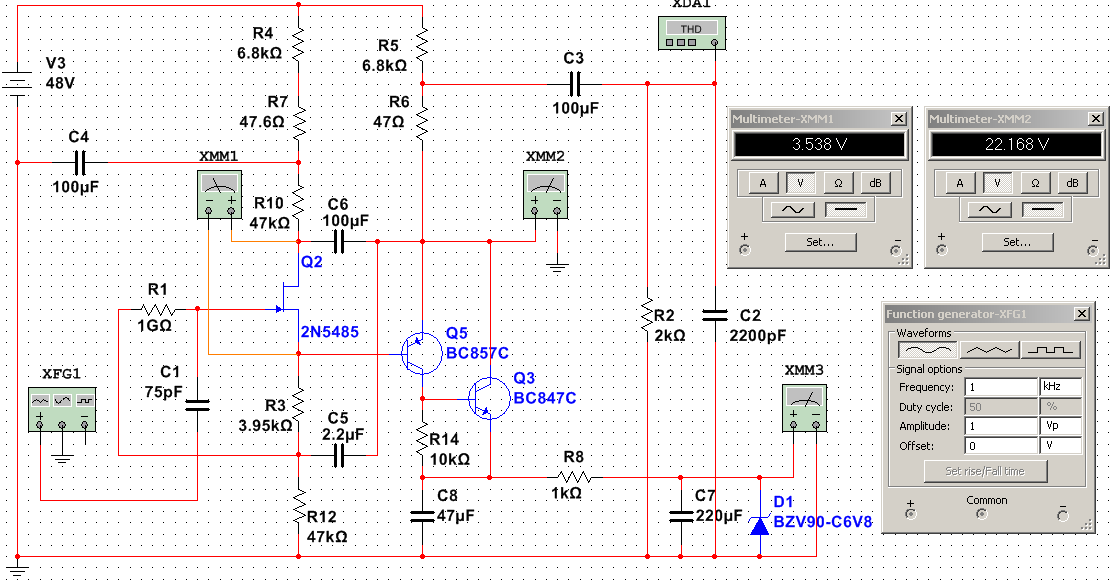Select the Q3 BC847C transistor symbol

point(489,398)
